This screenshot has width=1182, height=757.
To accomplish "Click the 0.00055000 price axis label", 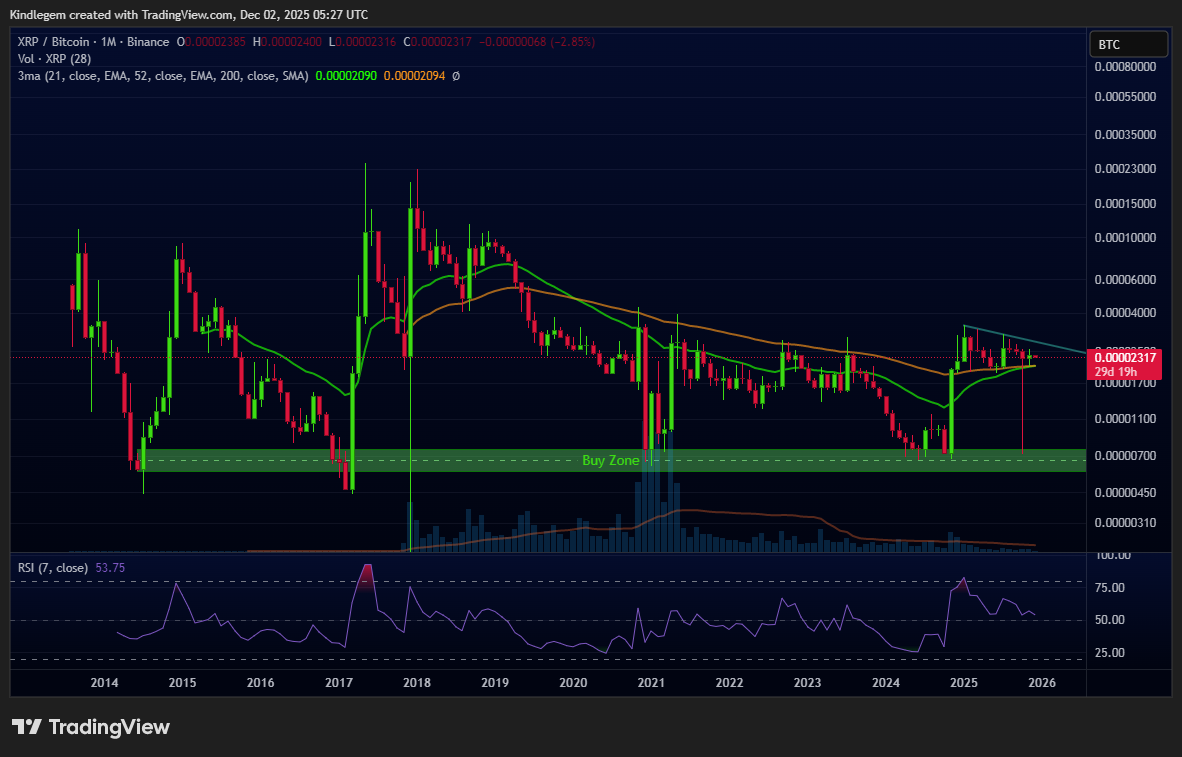I will pyautogui.click(x=1125, y=97).
